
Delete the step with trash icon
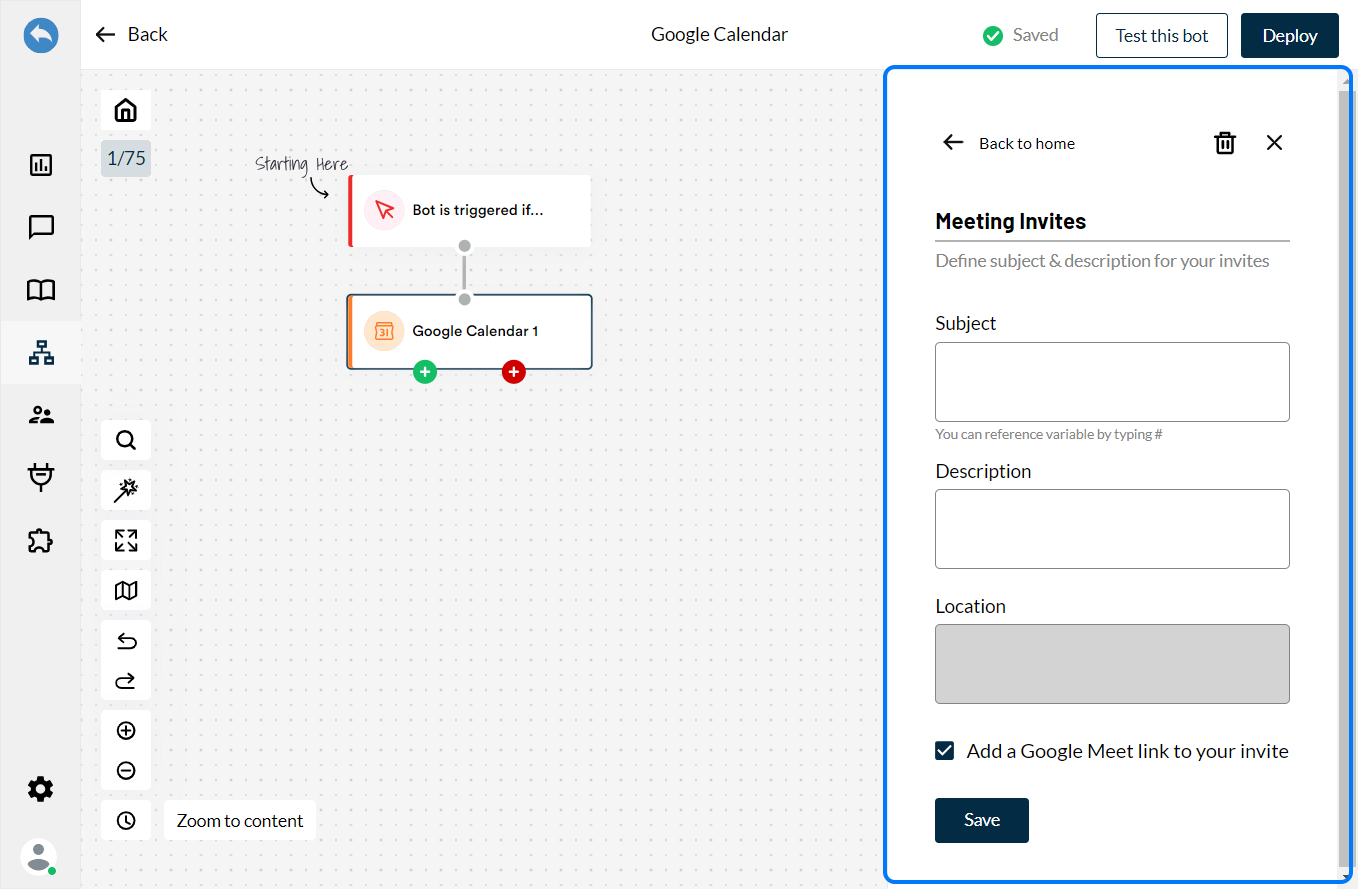pos(1224,143)
